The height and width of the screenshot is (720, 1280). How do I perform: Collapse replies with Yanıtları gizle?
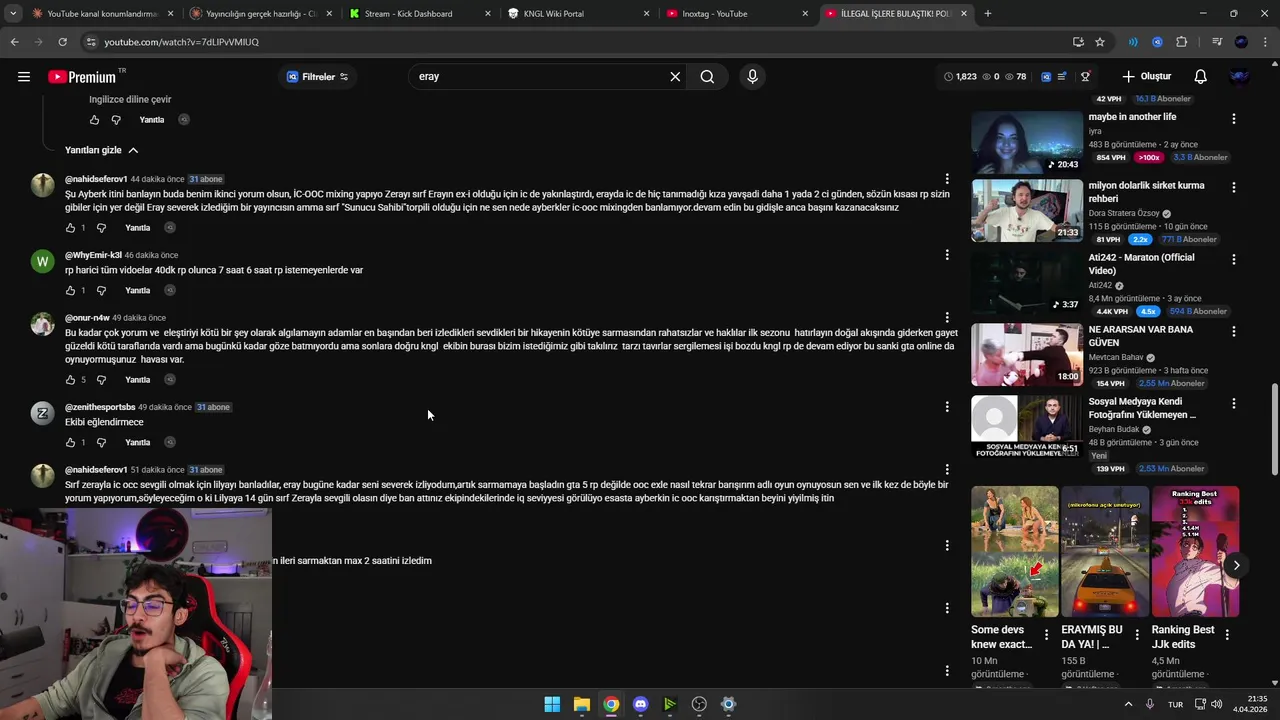(x=102, y=150)
